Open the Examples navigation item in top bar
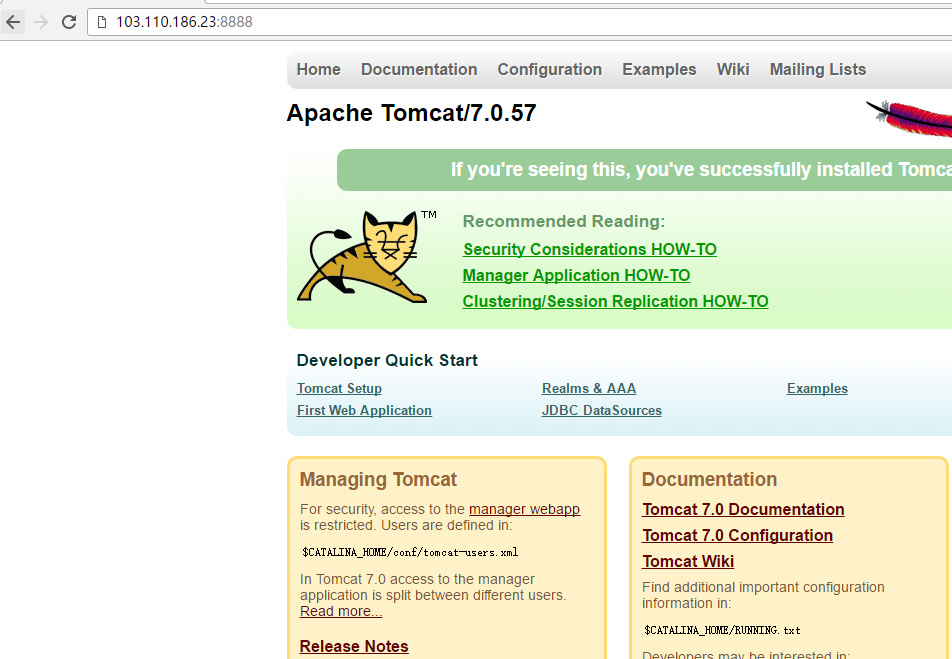The image size is (952, 659). (x=659, y=69)
